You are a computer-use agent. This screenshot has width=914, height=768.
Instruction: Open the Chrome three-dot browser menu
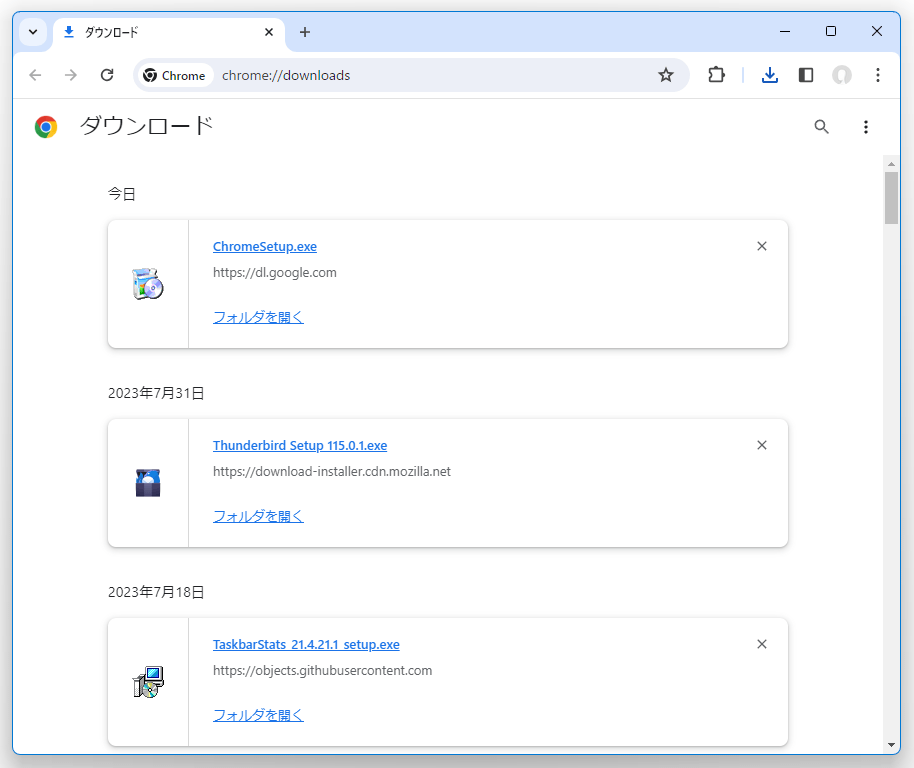tap(877, 75)
